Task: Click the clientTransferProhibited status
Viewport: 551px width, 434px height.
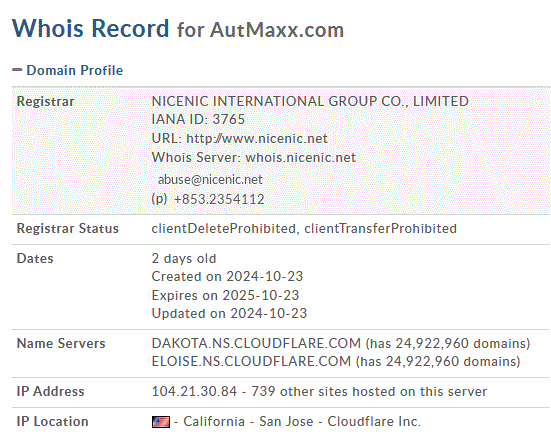Action: 381,228
